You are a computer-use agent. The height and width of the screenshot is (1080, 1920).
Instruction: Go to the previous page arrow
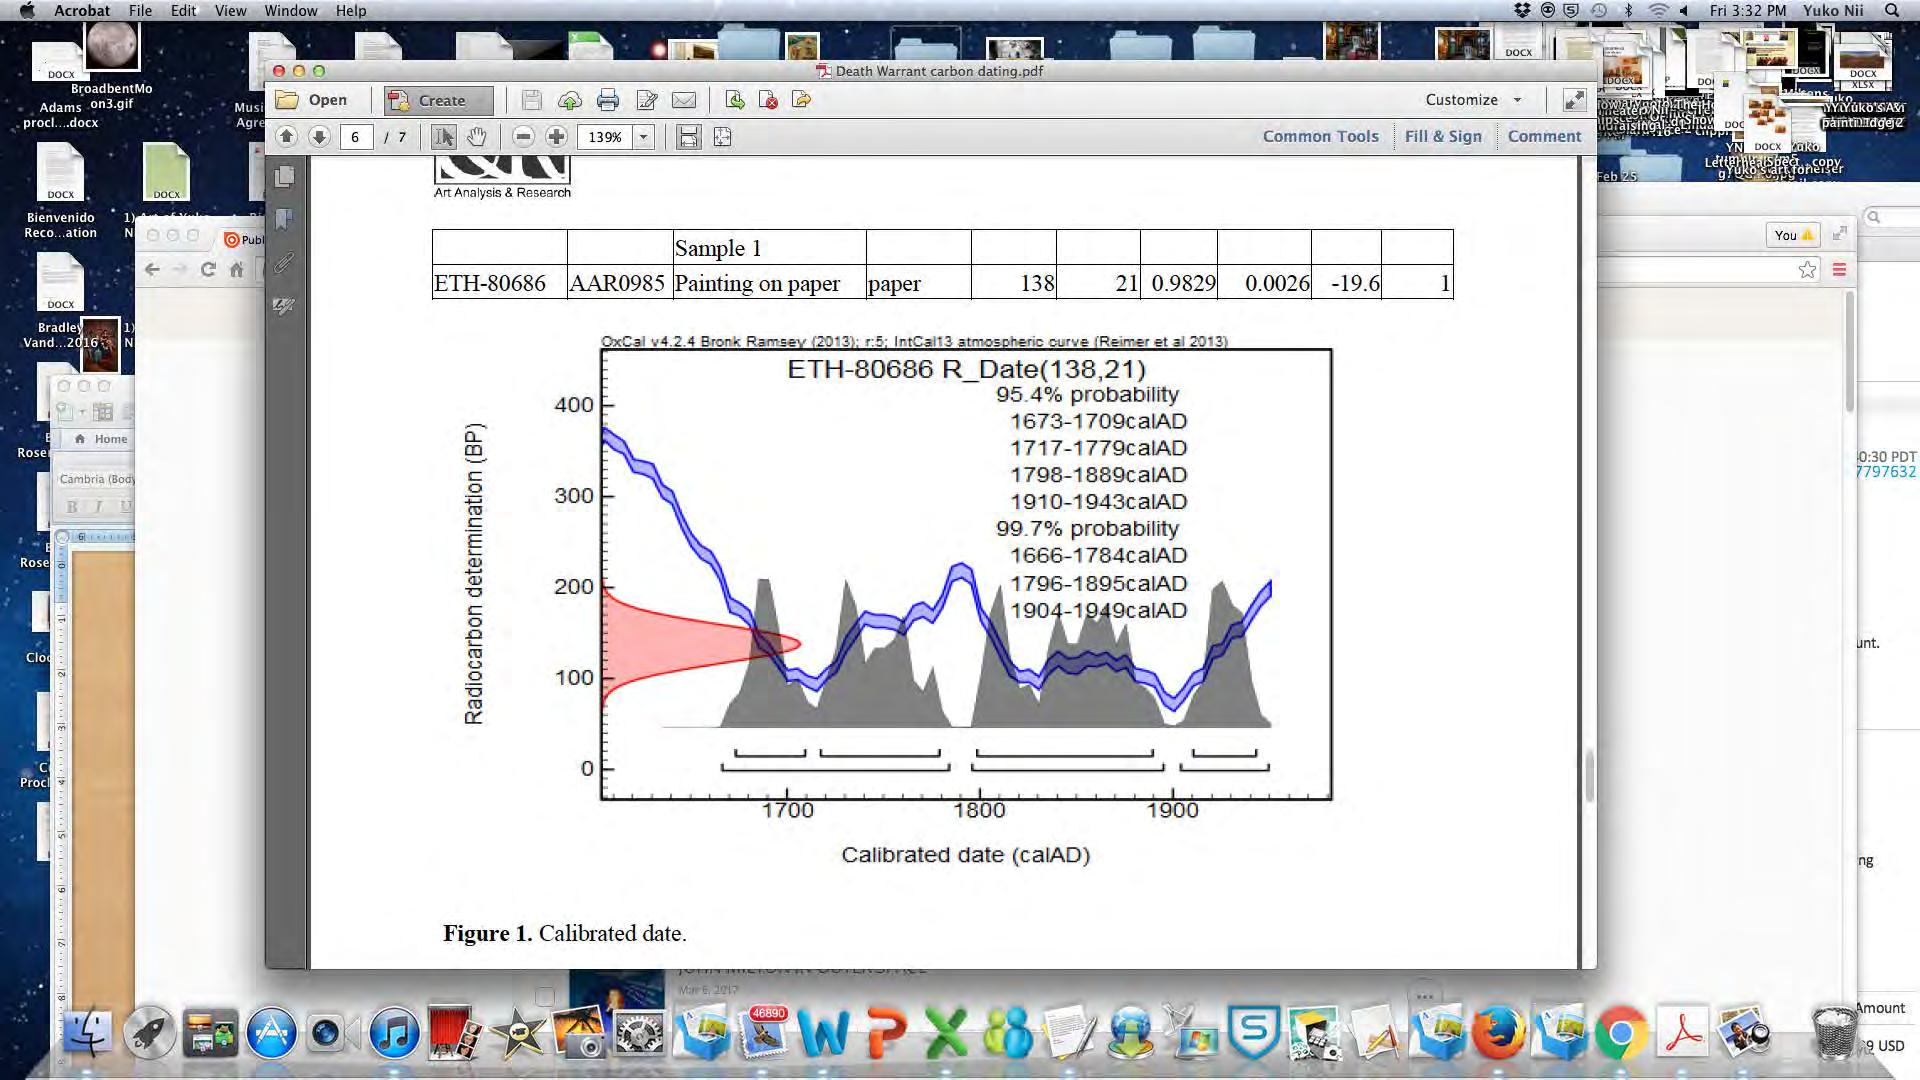click(287, 137)
